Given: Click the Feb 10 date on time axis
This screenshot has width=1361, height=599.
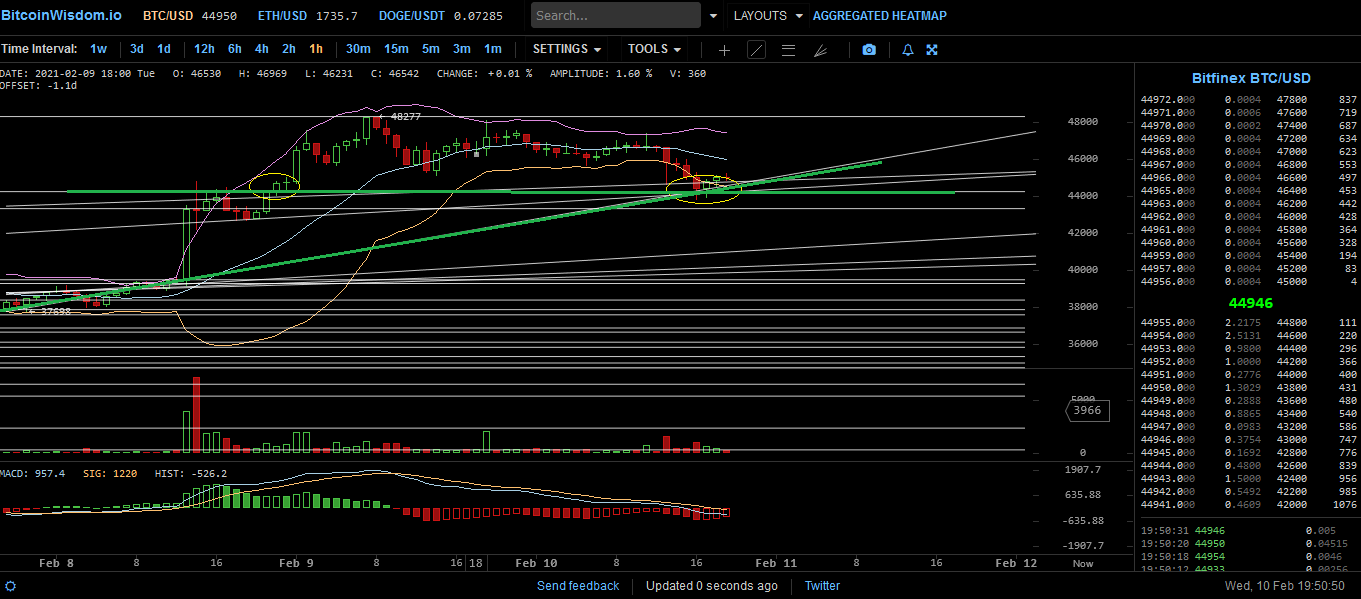Looking at the screenshot, I should pos(536,563).
